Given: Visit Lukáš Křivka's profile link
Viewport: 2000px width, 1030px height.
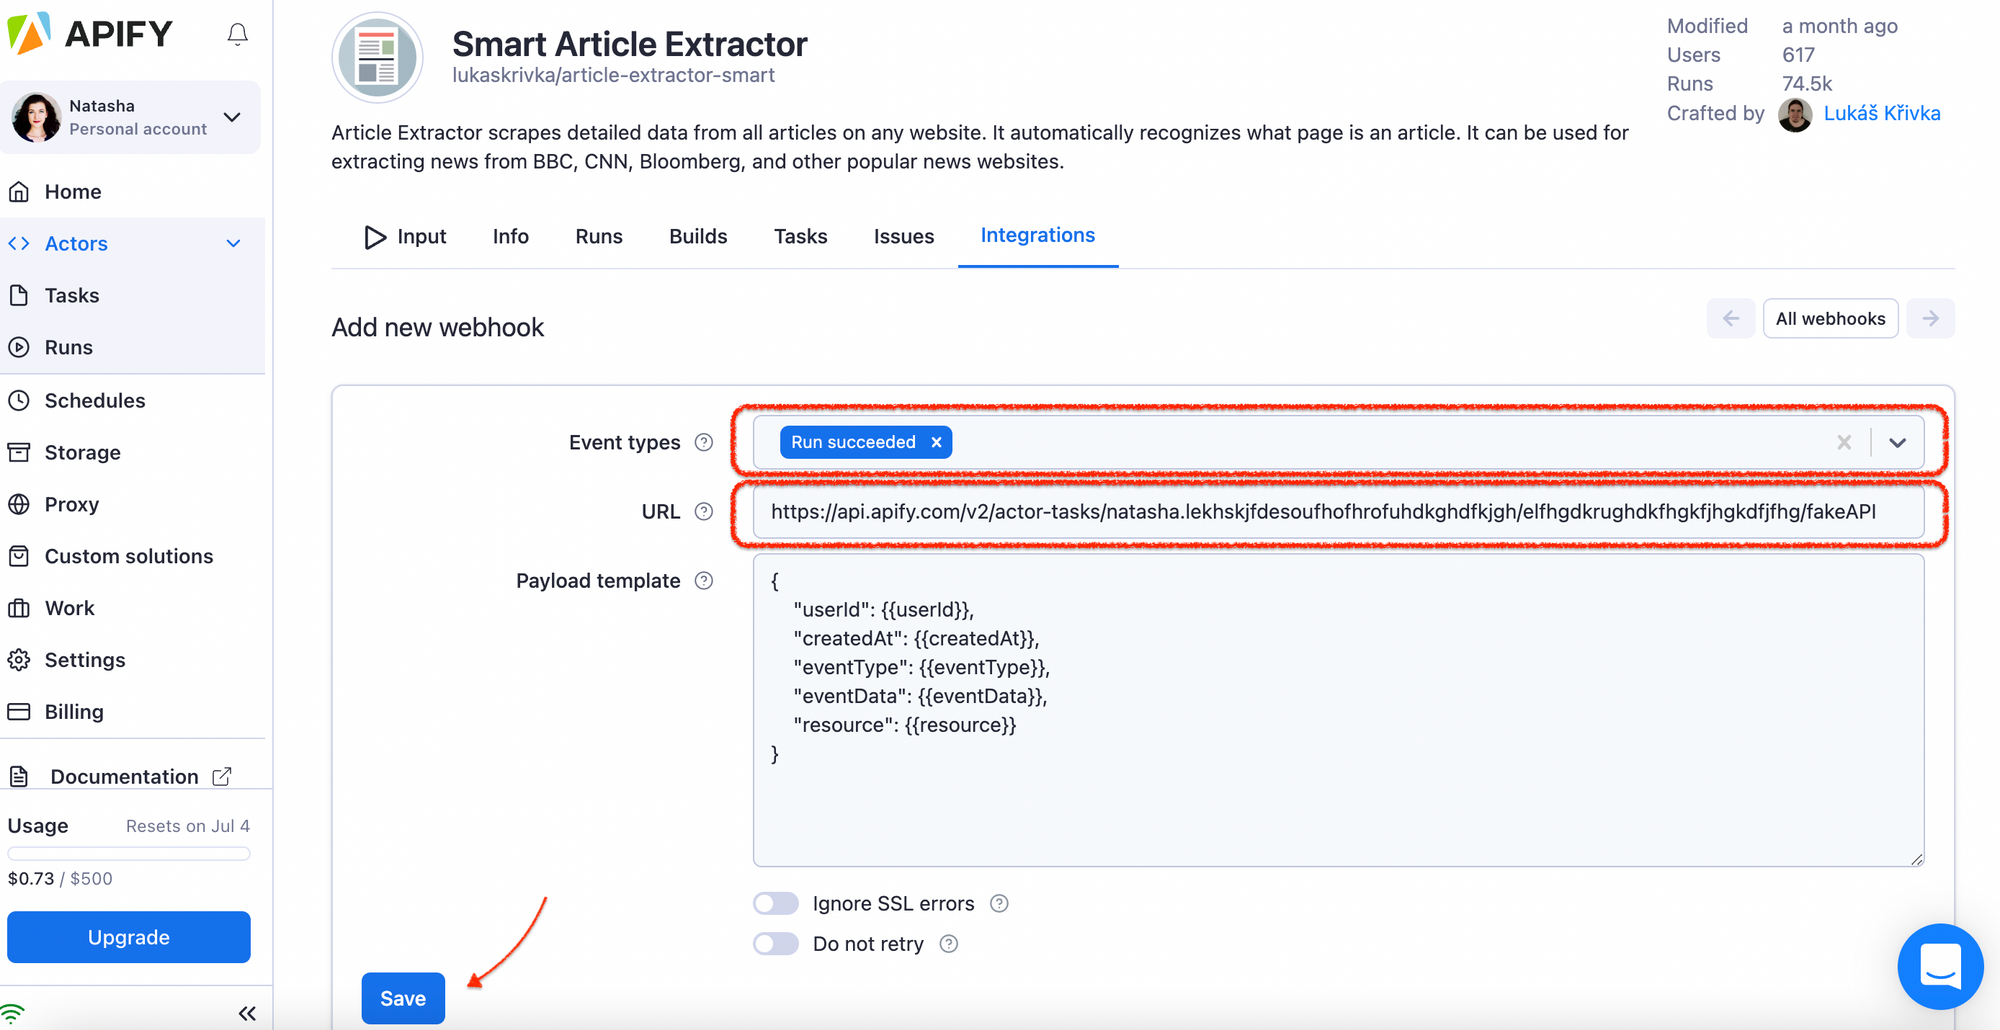Looking at the screenshot, I should pos(1883,113).
